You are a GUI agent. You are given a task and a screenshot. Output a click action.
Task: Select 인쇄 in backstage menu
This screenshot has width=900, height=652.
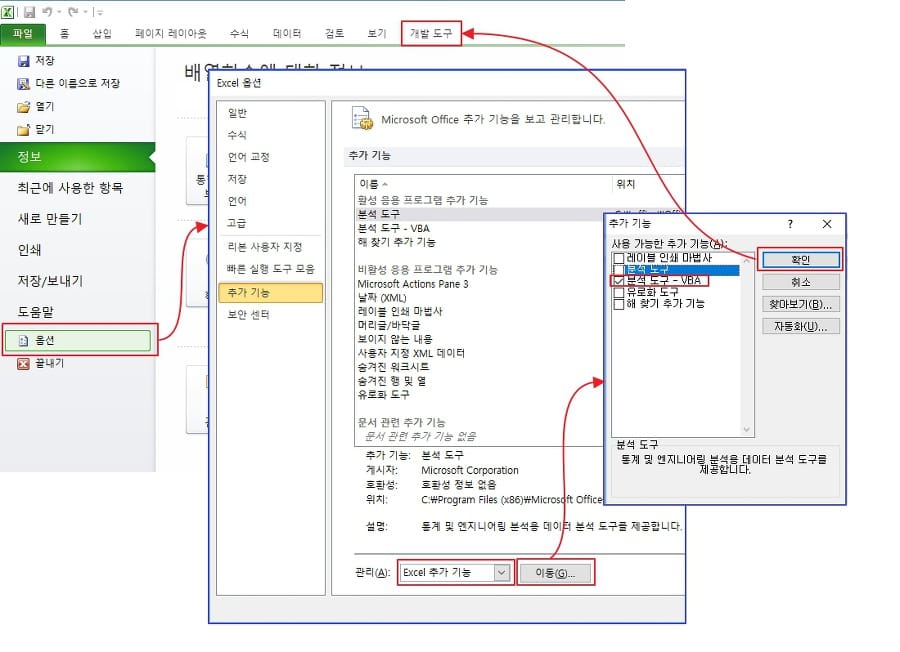click(x=29, y=250)
